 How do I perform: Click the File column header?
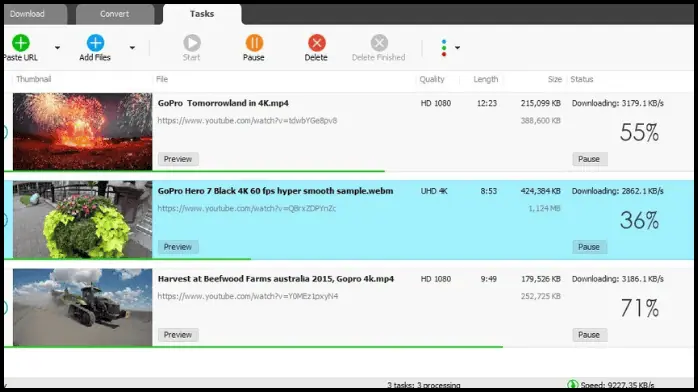[x=162, y=79]
